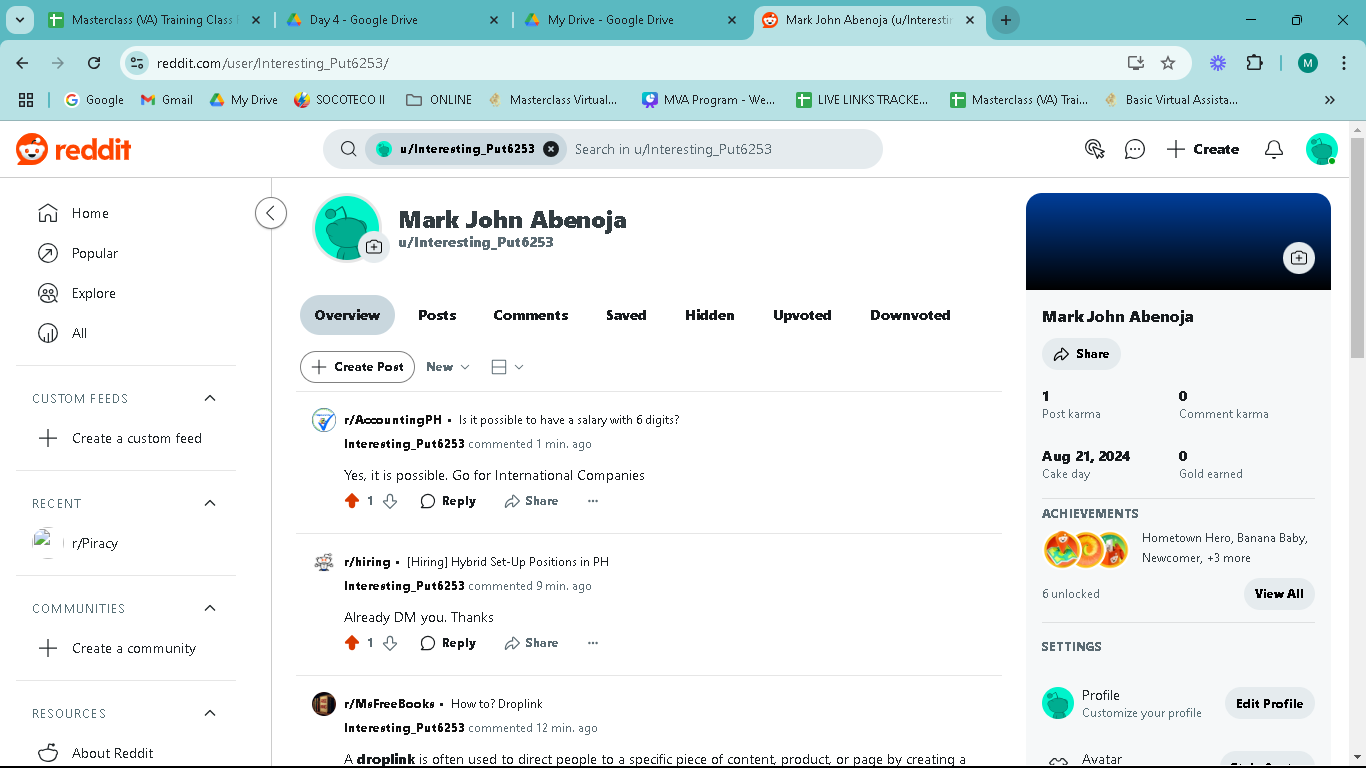This screenshot has width=1366, height=768.
Task: Downvote the r/hiring comment
Action: click(390, 643)
